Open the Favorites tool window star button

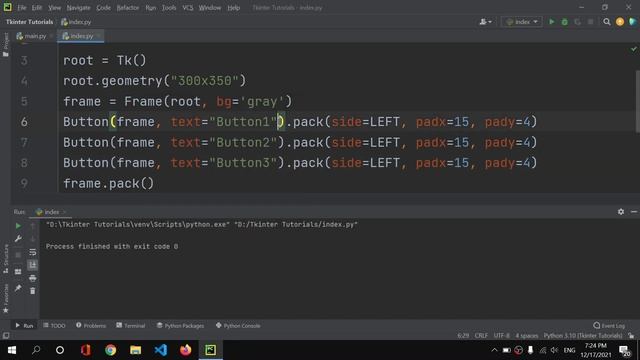point(5,298)
